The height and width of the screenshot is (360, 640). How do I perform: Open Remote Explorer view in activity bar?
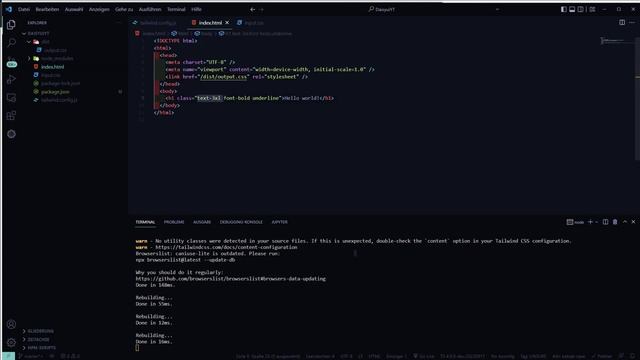tap(11, 98)
